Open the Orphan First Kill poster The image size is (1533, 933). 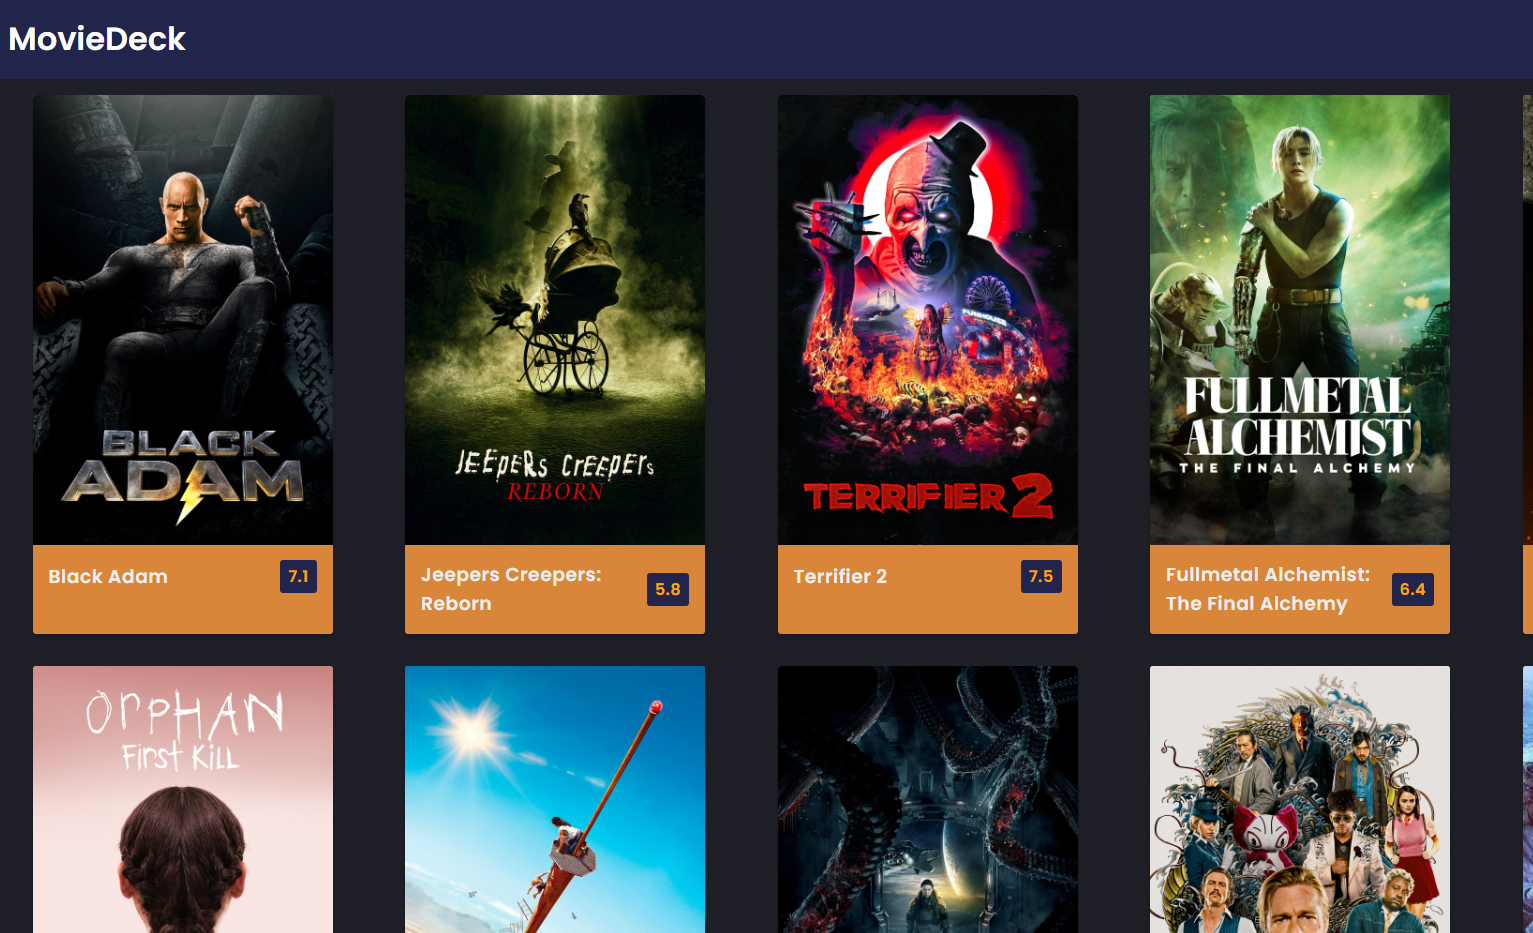183,800
